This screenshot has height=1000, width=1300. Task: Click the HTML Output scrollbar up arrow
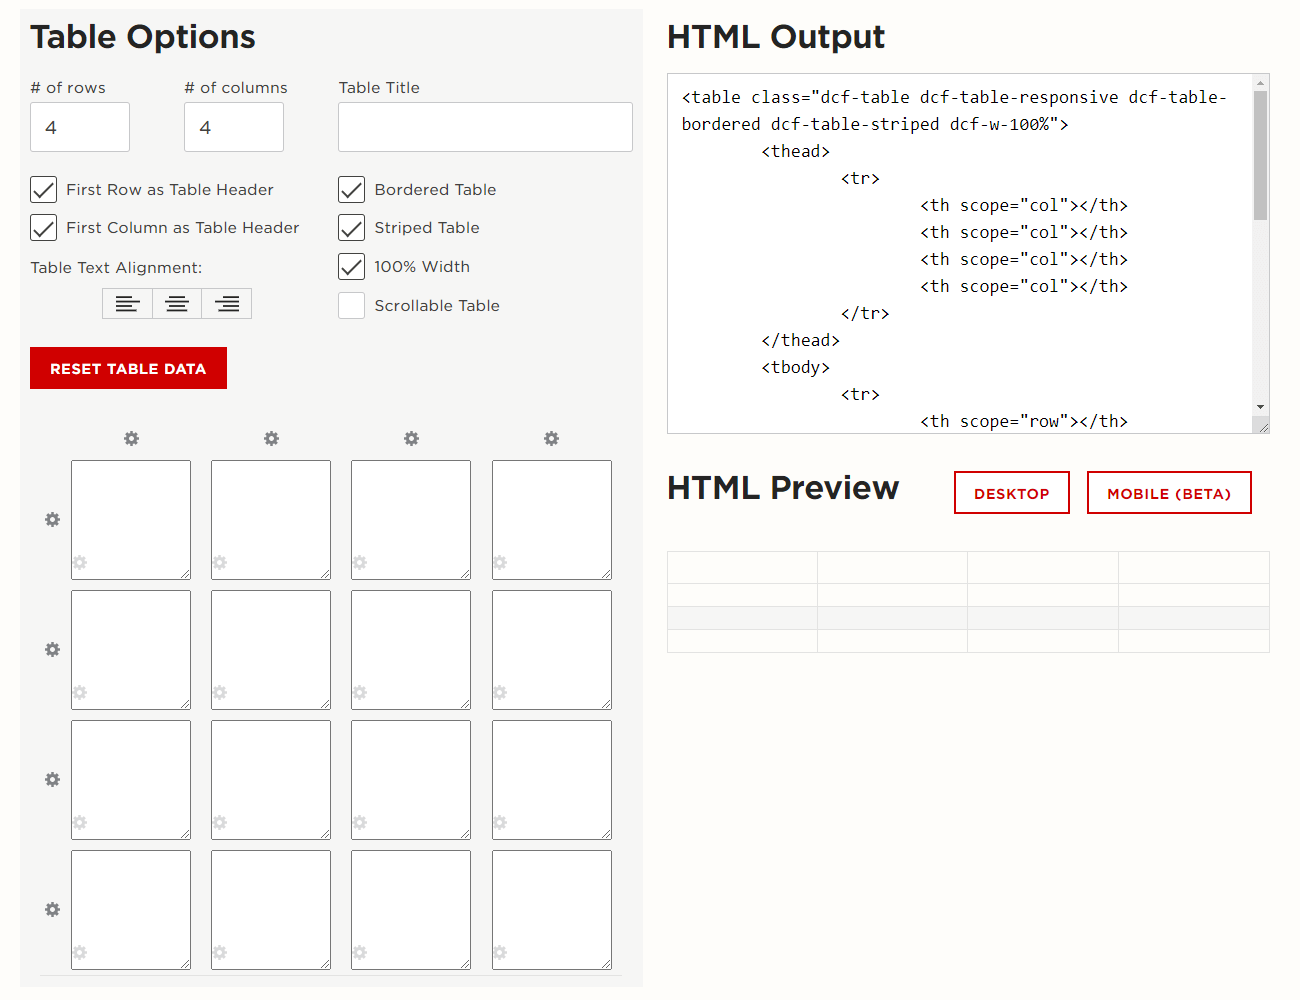point(1260,83)
